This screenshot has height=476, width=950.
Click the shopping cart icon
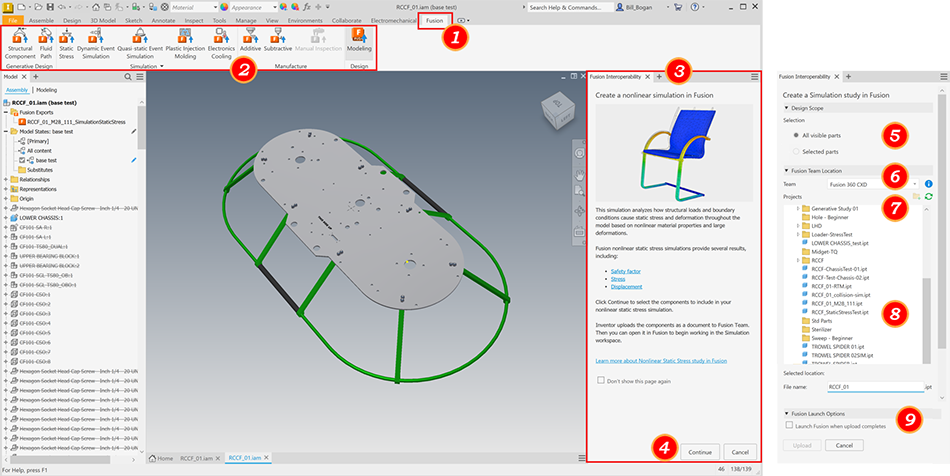pyautogui.click(x=678, y=7)
